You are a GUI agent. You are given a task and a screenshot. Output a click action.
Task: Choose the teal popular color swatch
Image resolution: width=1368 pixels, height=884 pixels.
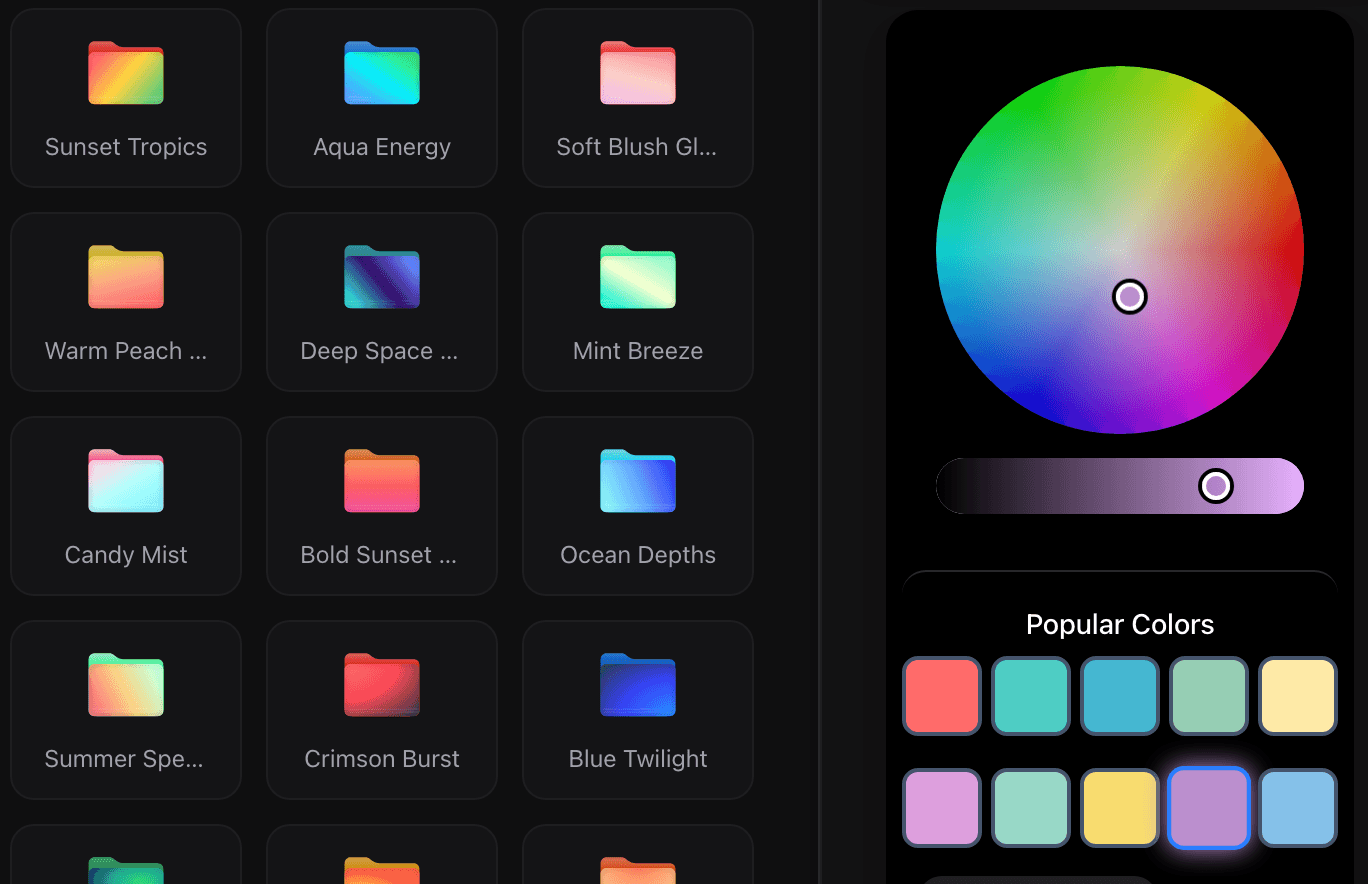click(x=1030, y=696)
